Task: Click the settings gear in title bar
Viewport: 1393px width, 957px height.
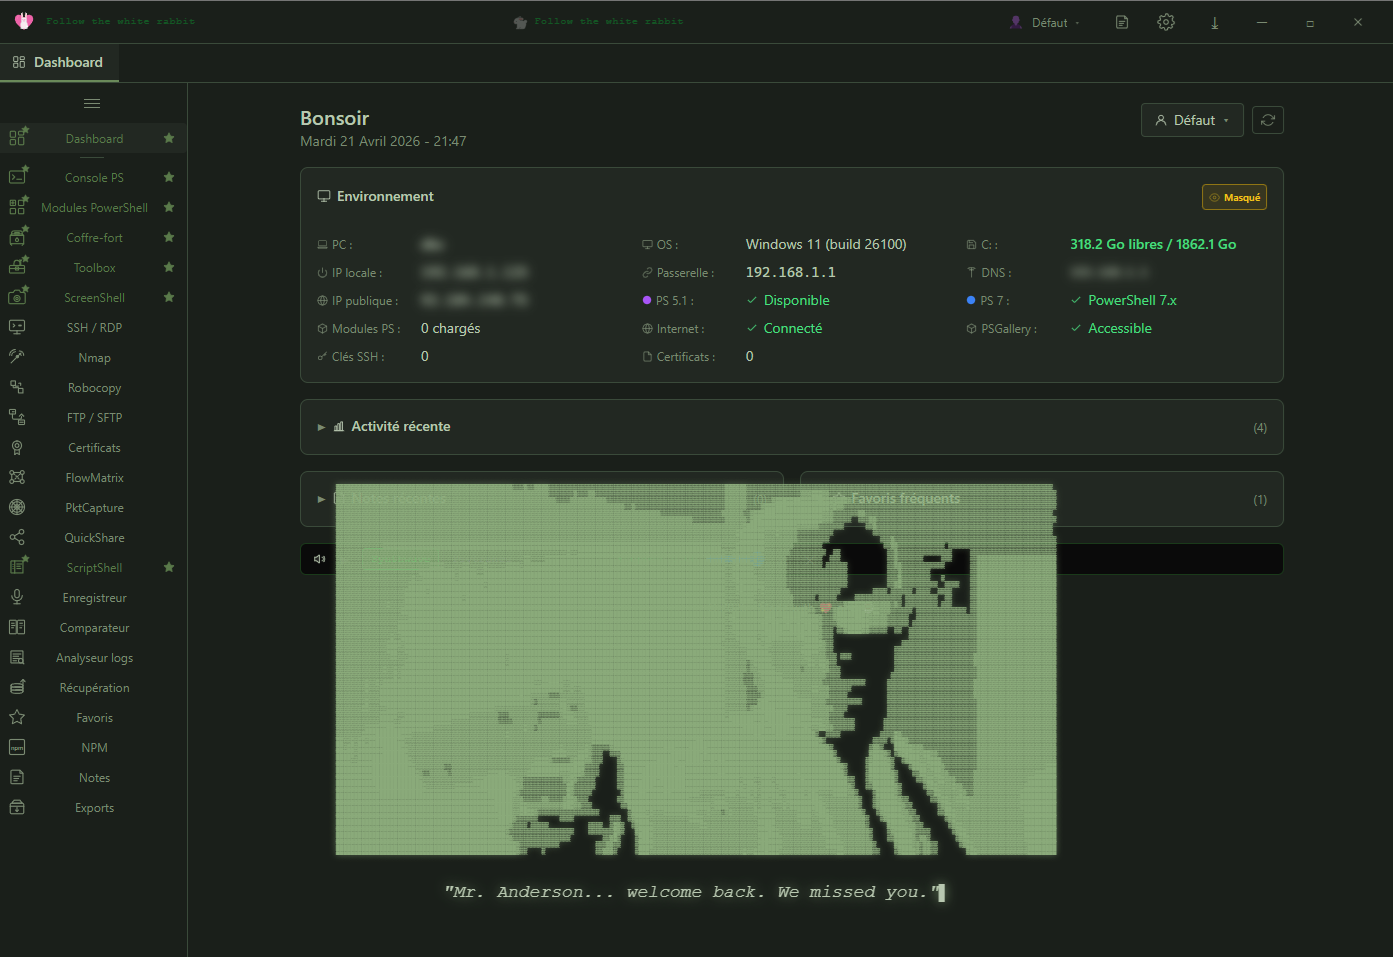Action: coord(1165,22)
